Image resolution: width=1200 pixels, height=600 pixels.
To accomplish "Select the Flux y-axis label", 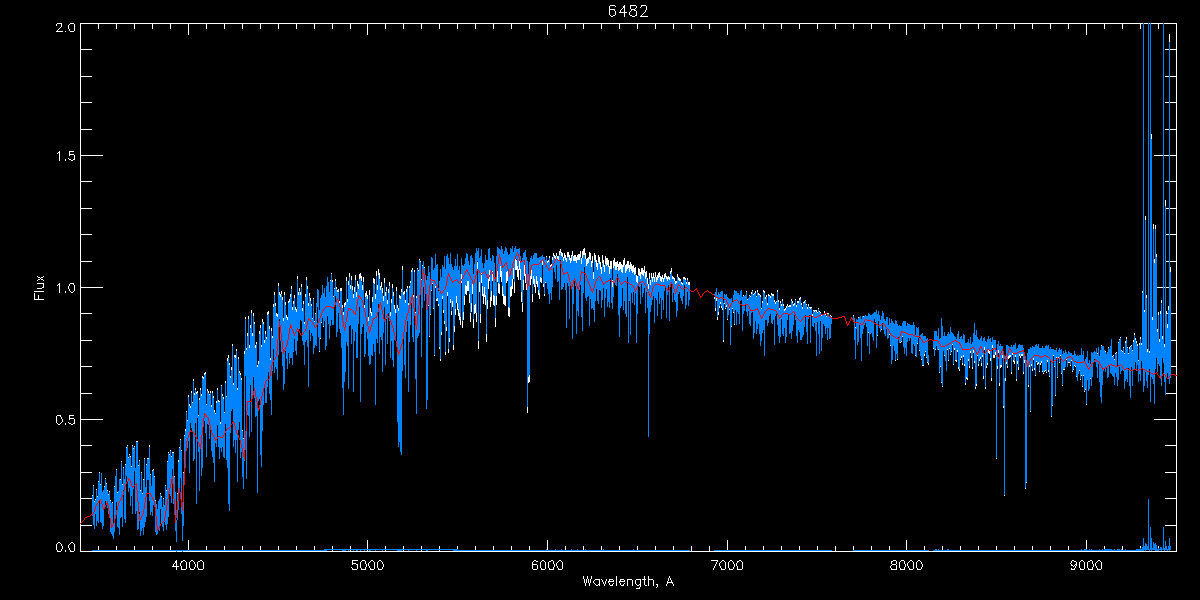I will [40, 288].
